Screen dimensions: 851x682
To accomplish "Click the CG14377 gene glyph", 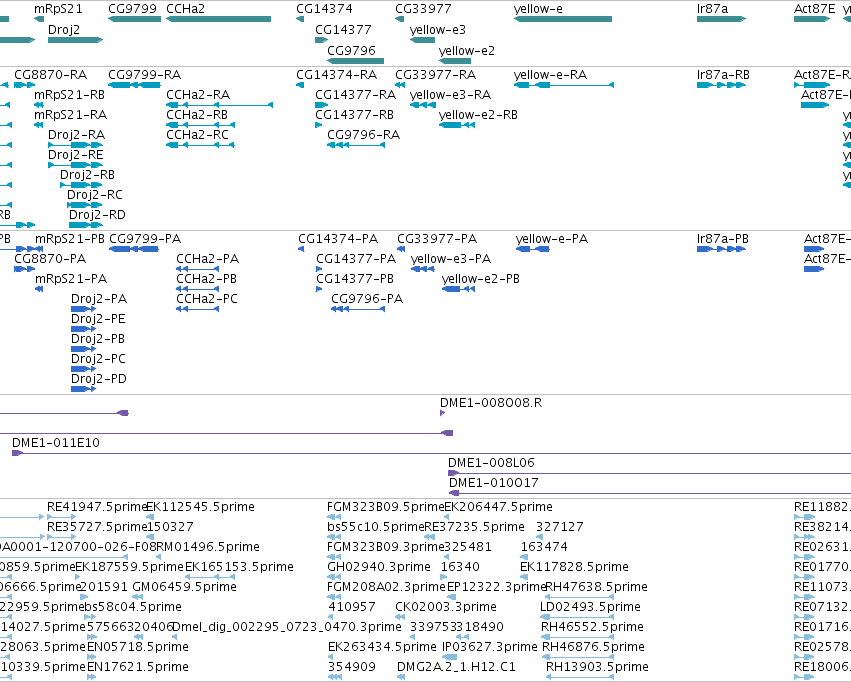I will (322, 40).
